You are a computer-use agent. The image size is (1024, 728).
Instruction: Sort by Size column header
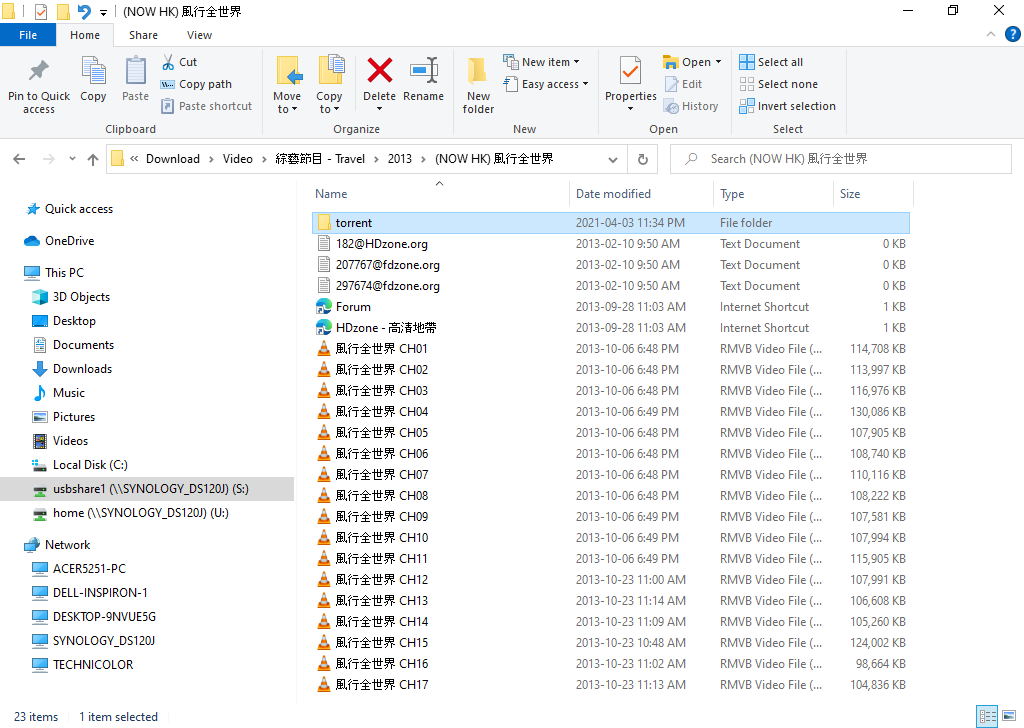tap(850, 194)
